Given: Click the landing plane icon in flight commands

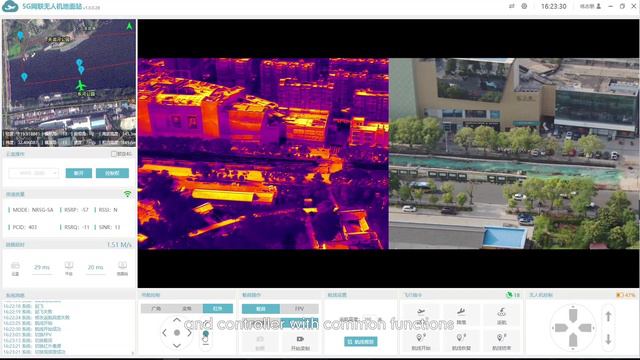Looking at the screenshot, I should tap(461, 312).
